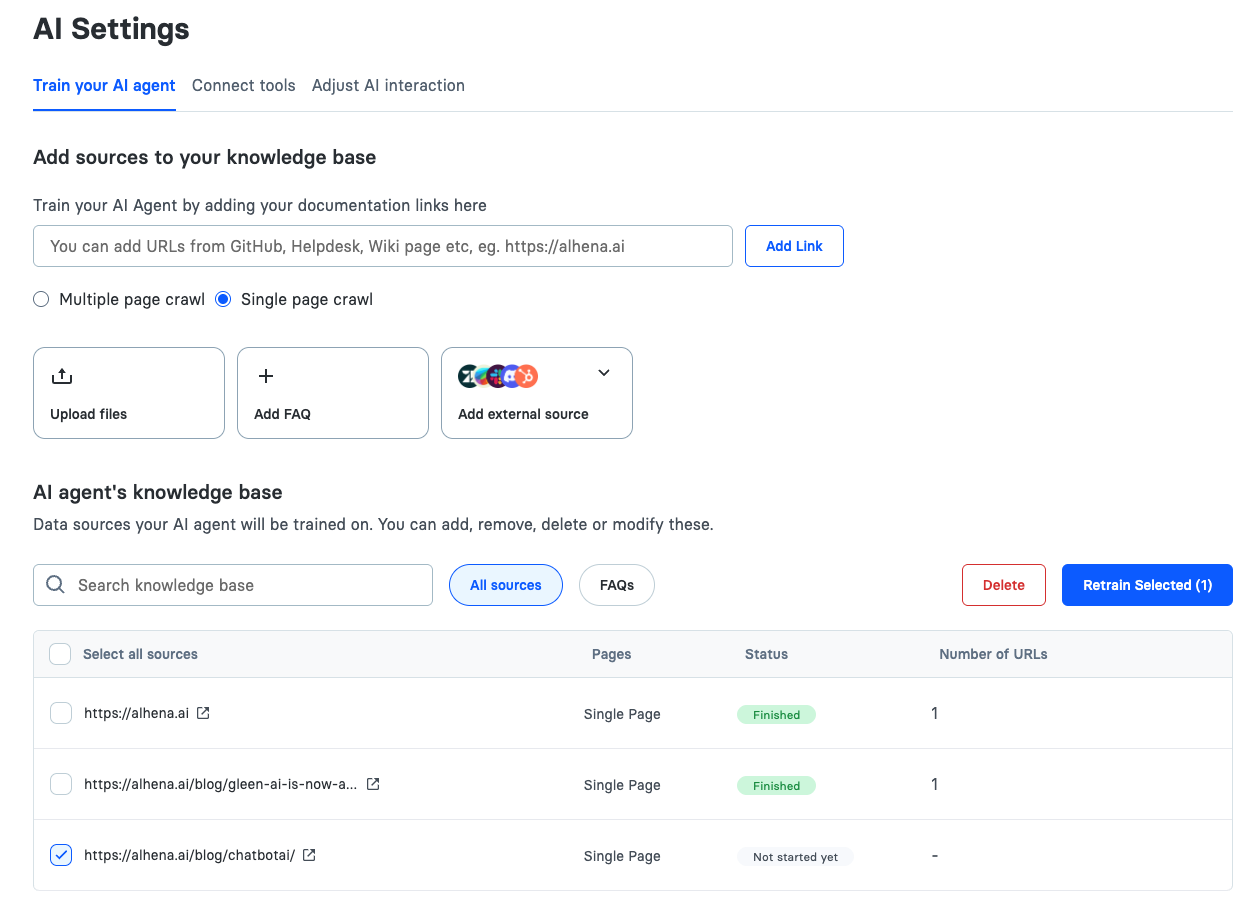Open external link icon for chatbotai blog URL
Screen dimensions: 1246x901
(x=309, y=855)
